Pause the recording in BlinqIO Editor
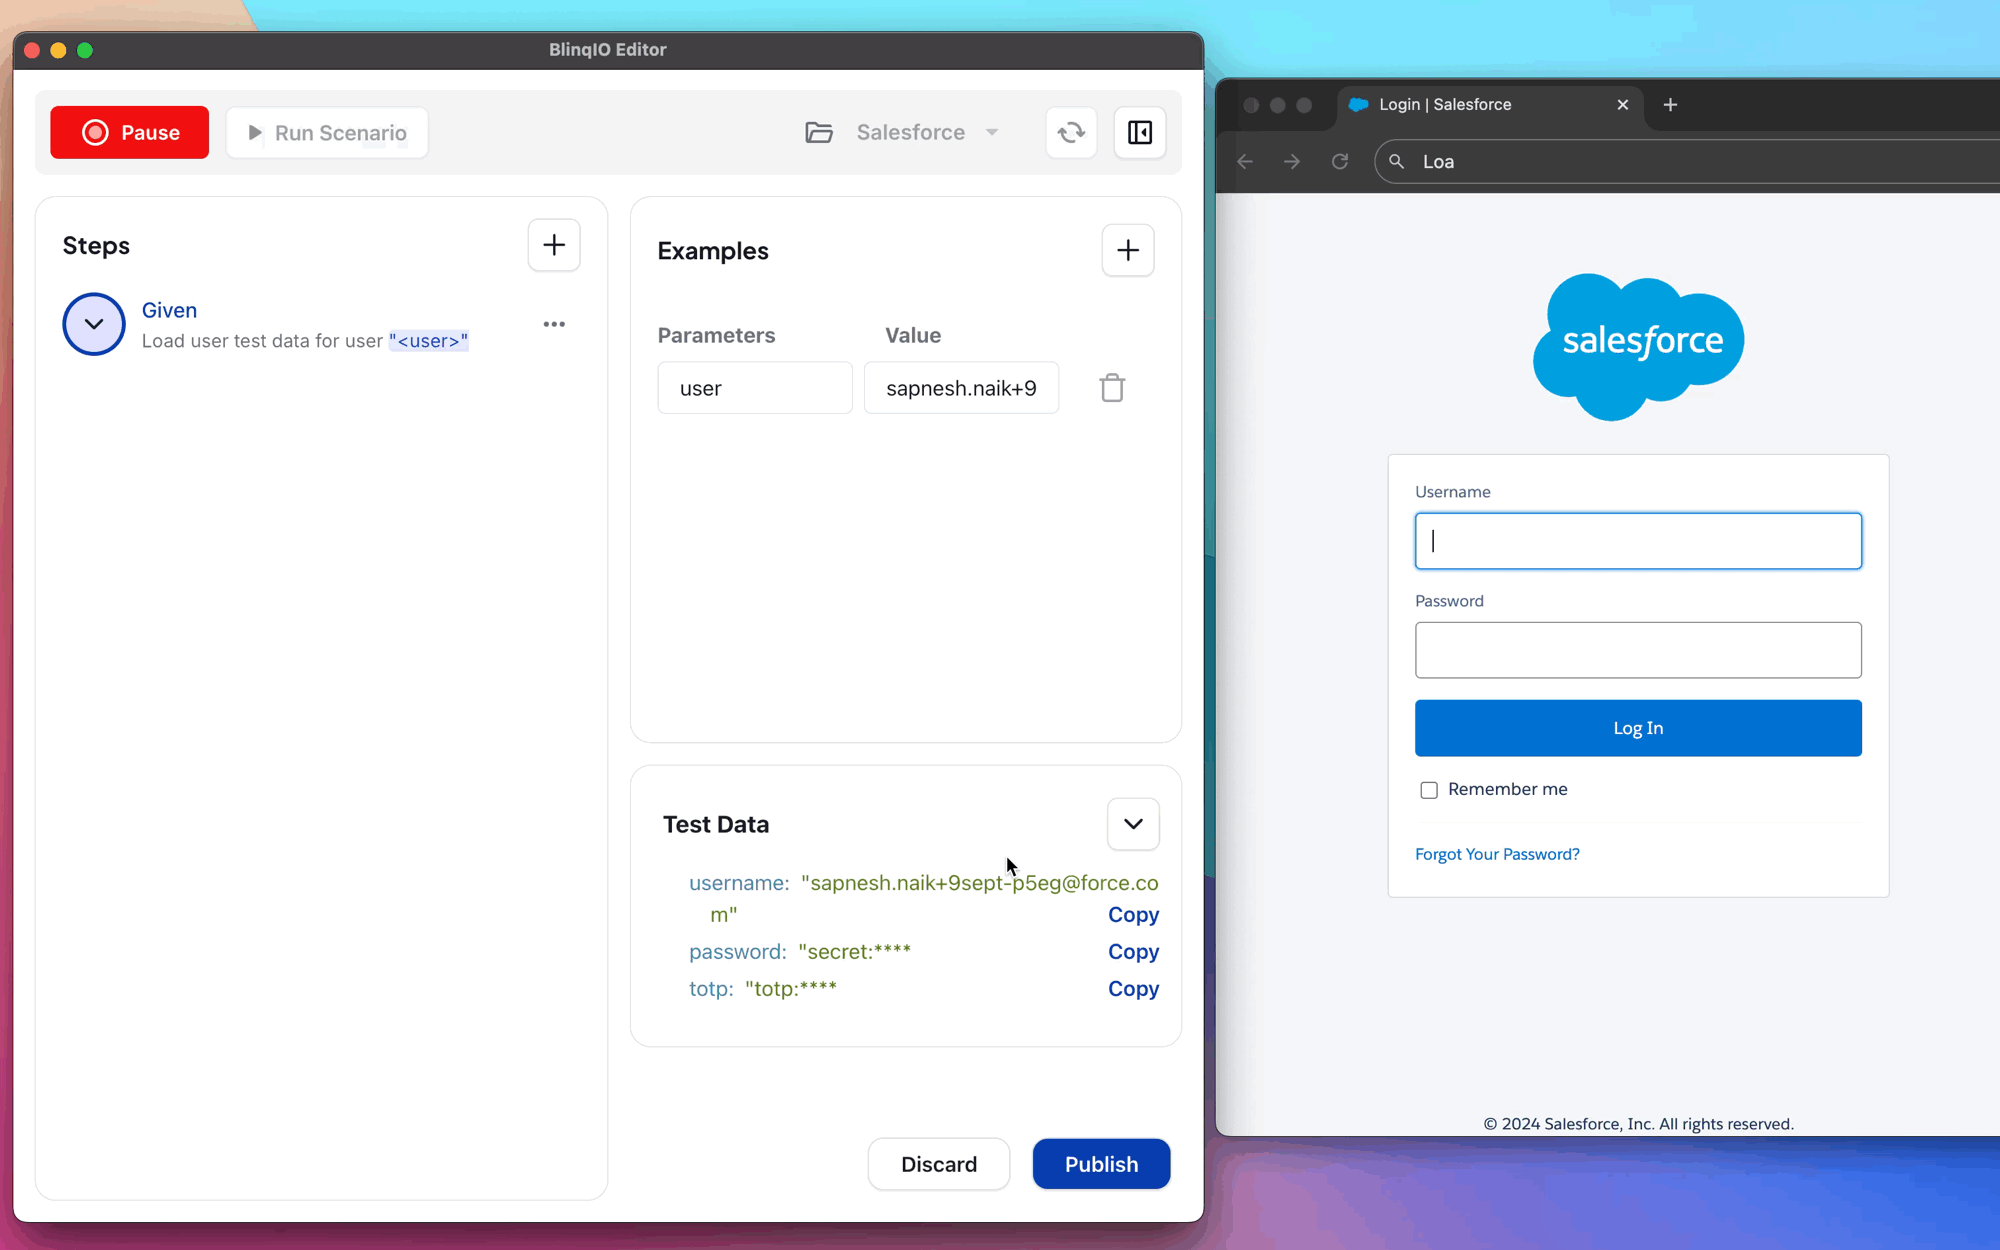This screenshot has height=1250, width=2000. 130,132
